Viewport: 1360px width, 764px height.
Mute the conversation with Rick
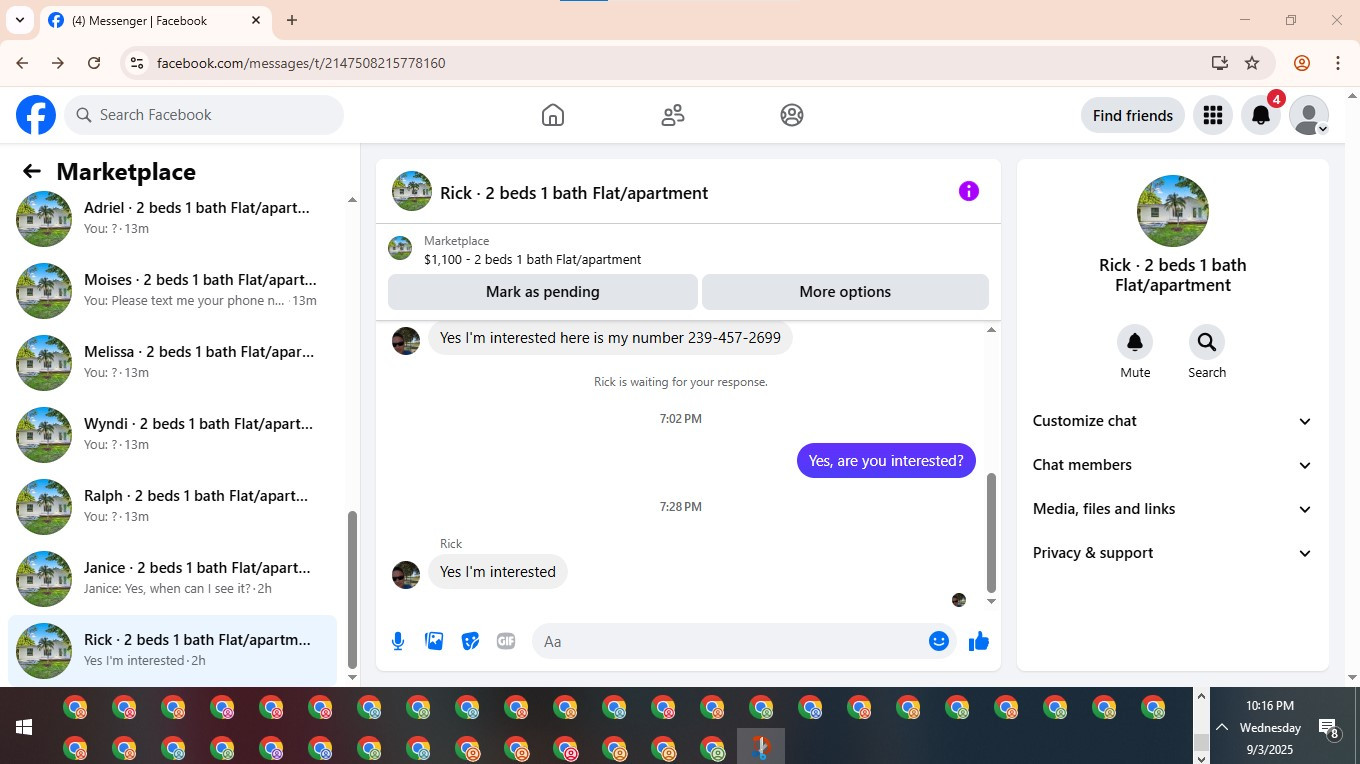click(x=1135, y=342)
